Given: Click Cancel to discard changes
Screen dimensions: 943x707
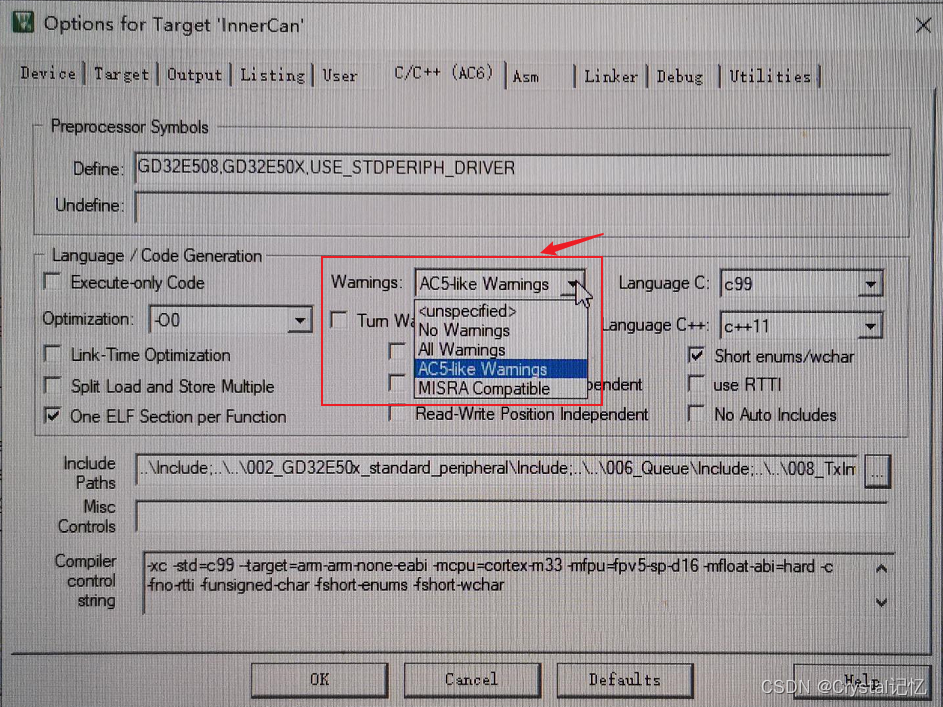Looking at the screenshot, I should [471, 679].
